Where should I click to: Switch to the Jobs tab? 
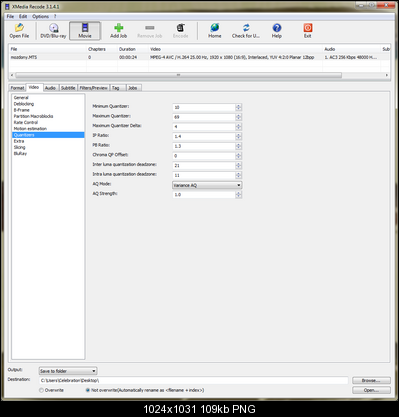[x=133, y=88]
